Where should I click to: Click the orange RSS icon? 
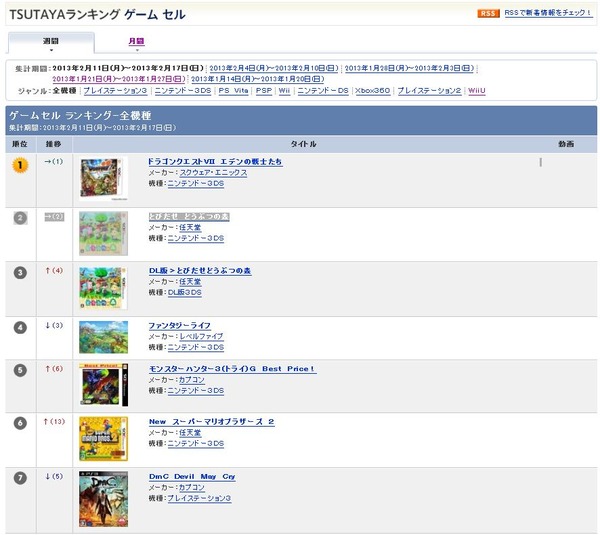point(488,13)
